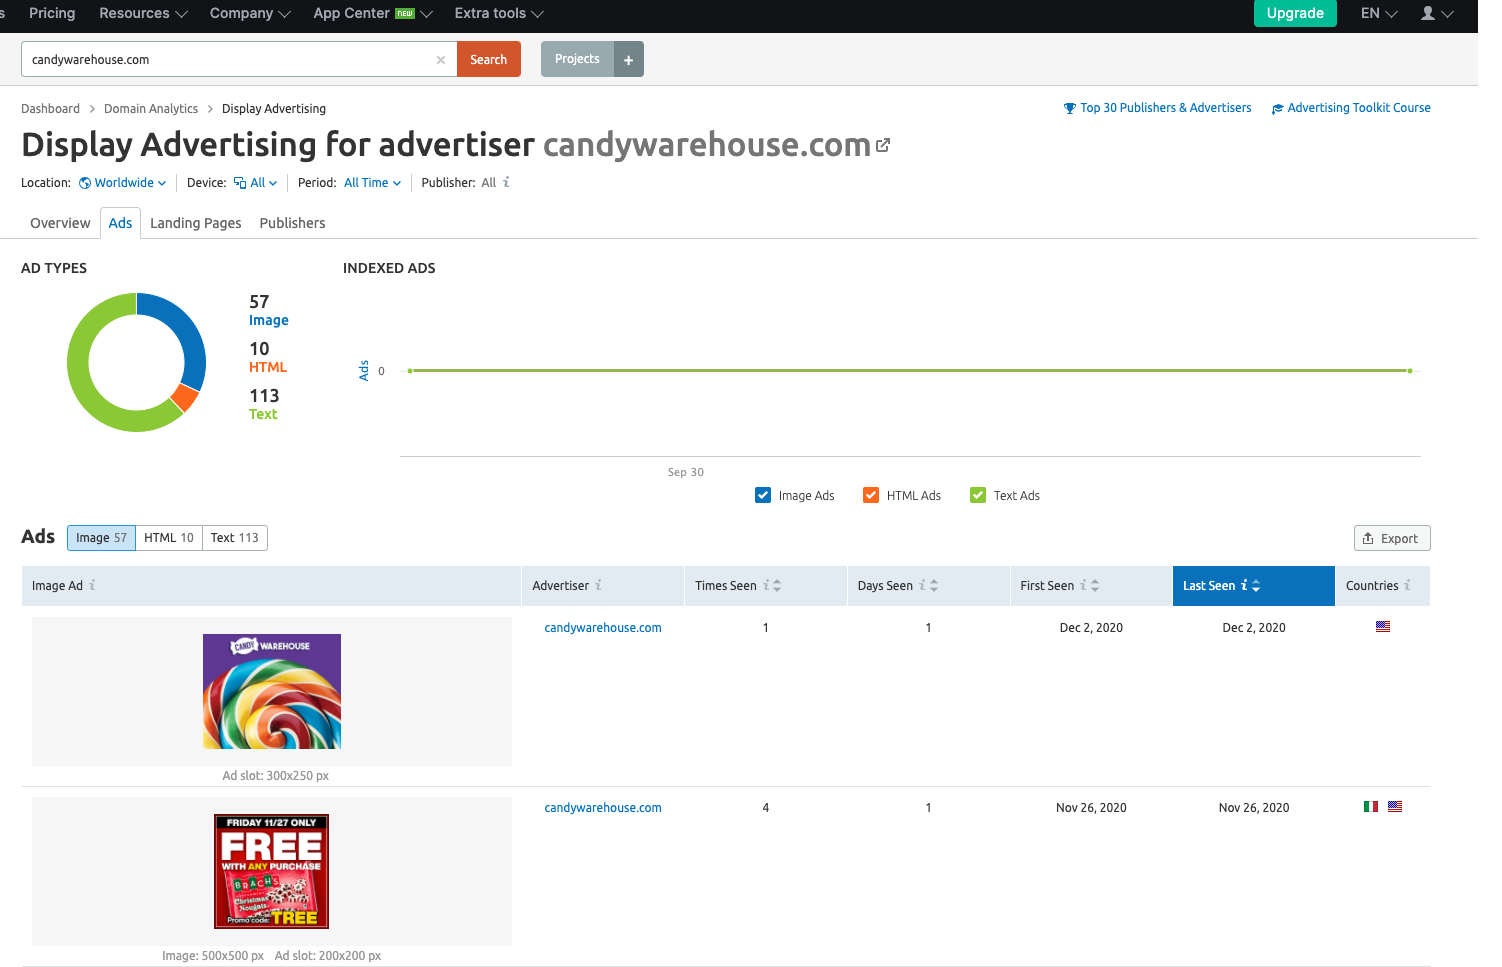Click the Publisher info icon
The image size is (1502, 967).
click(x=506, y=182)
